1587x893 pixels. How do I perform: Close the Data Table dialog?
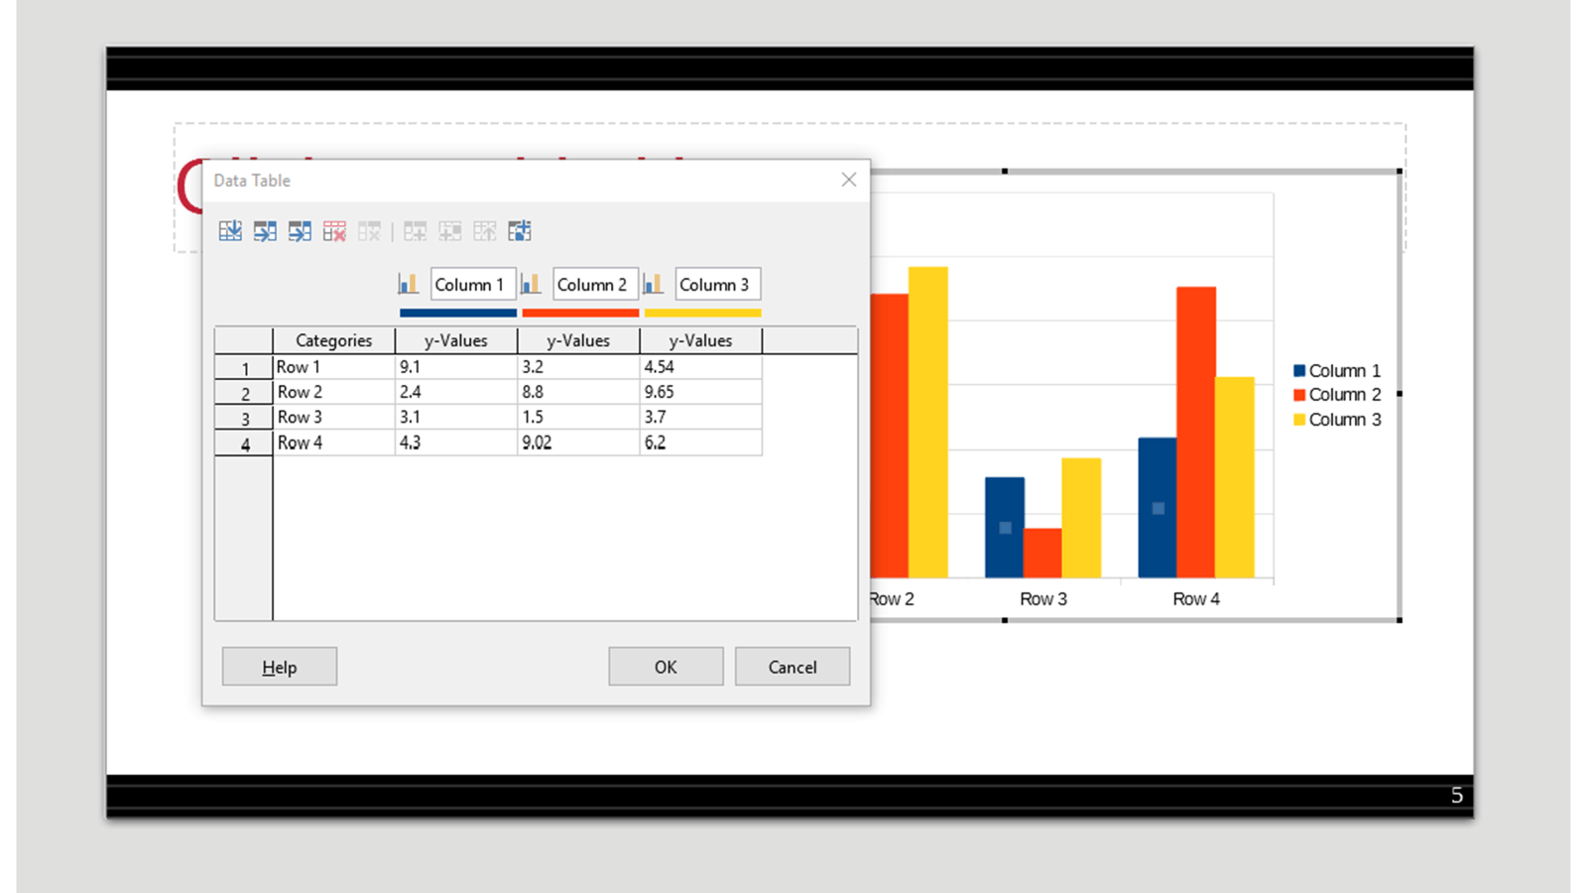click(849, 180)
